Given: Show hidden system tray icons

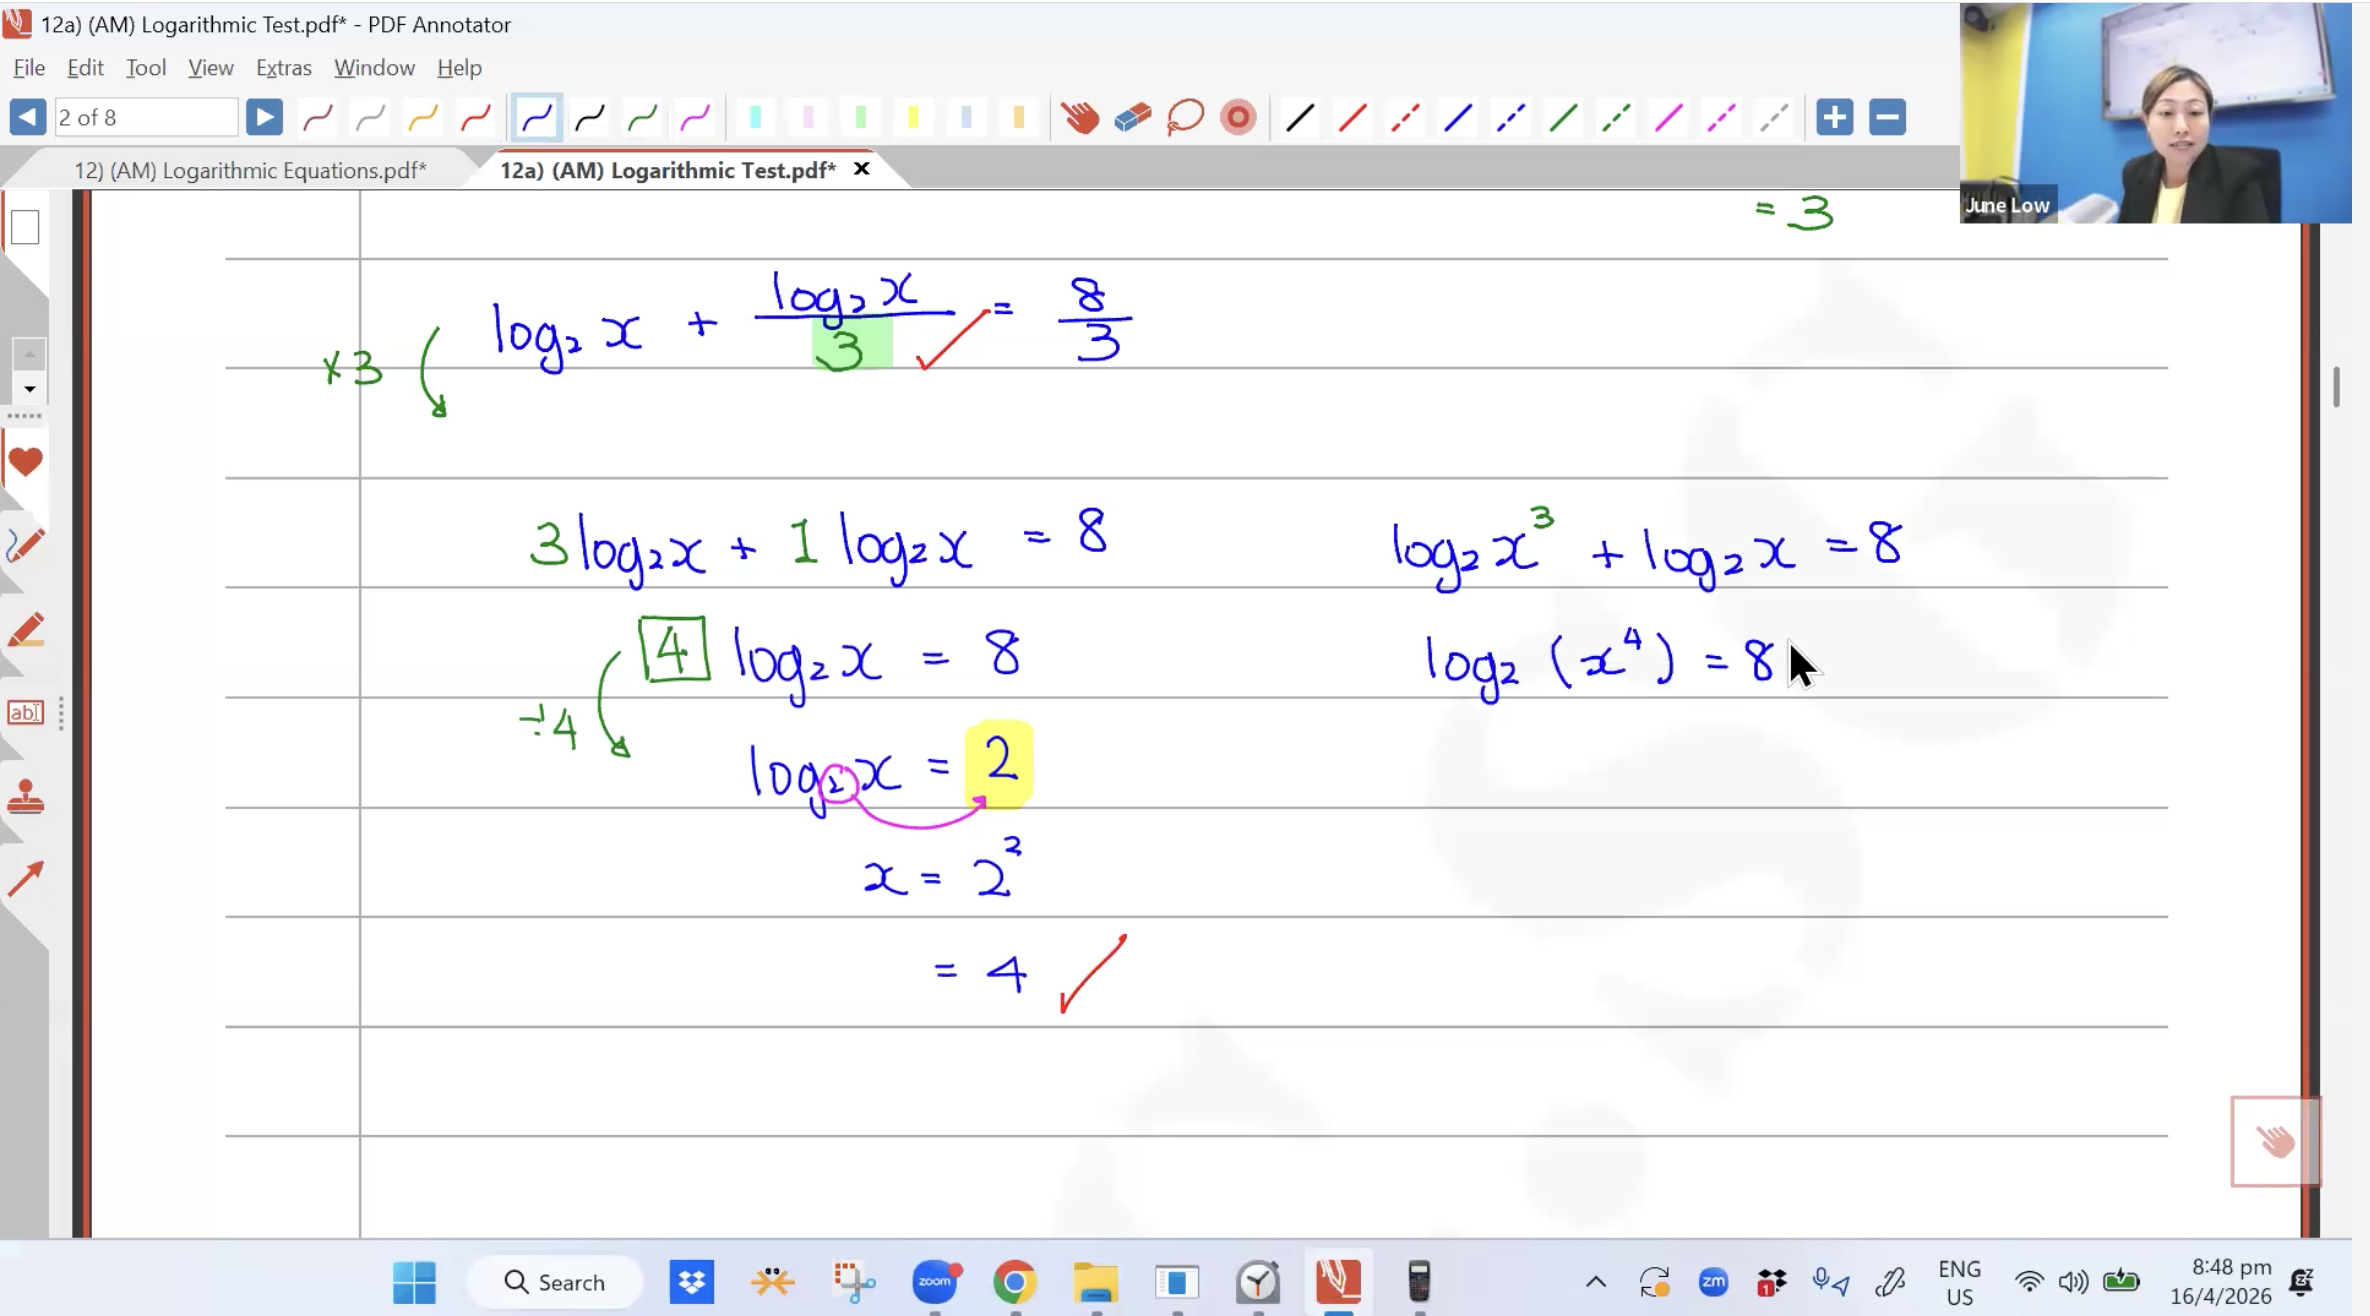Looking at the screenshot, I should [1596, 1282].
